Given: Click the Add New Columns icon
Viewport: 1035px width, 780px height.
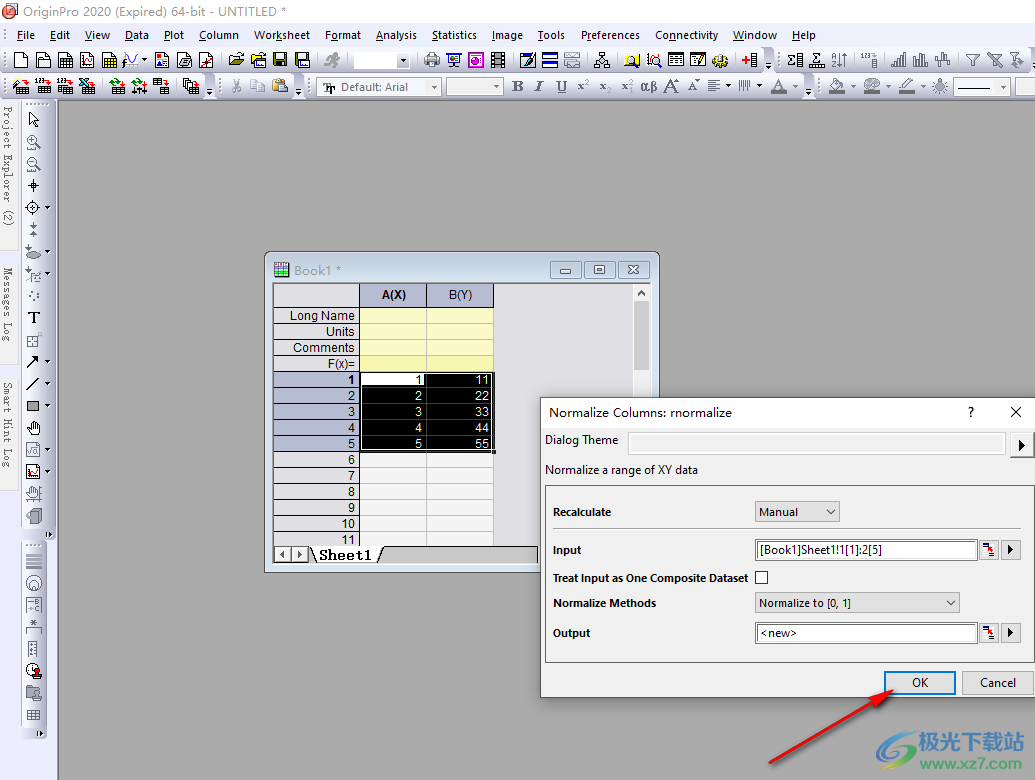Looking at the screenshot, I should [x=749, y=61].
